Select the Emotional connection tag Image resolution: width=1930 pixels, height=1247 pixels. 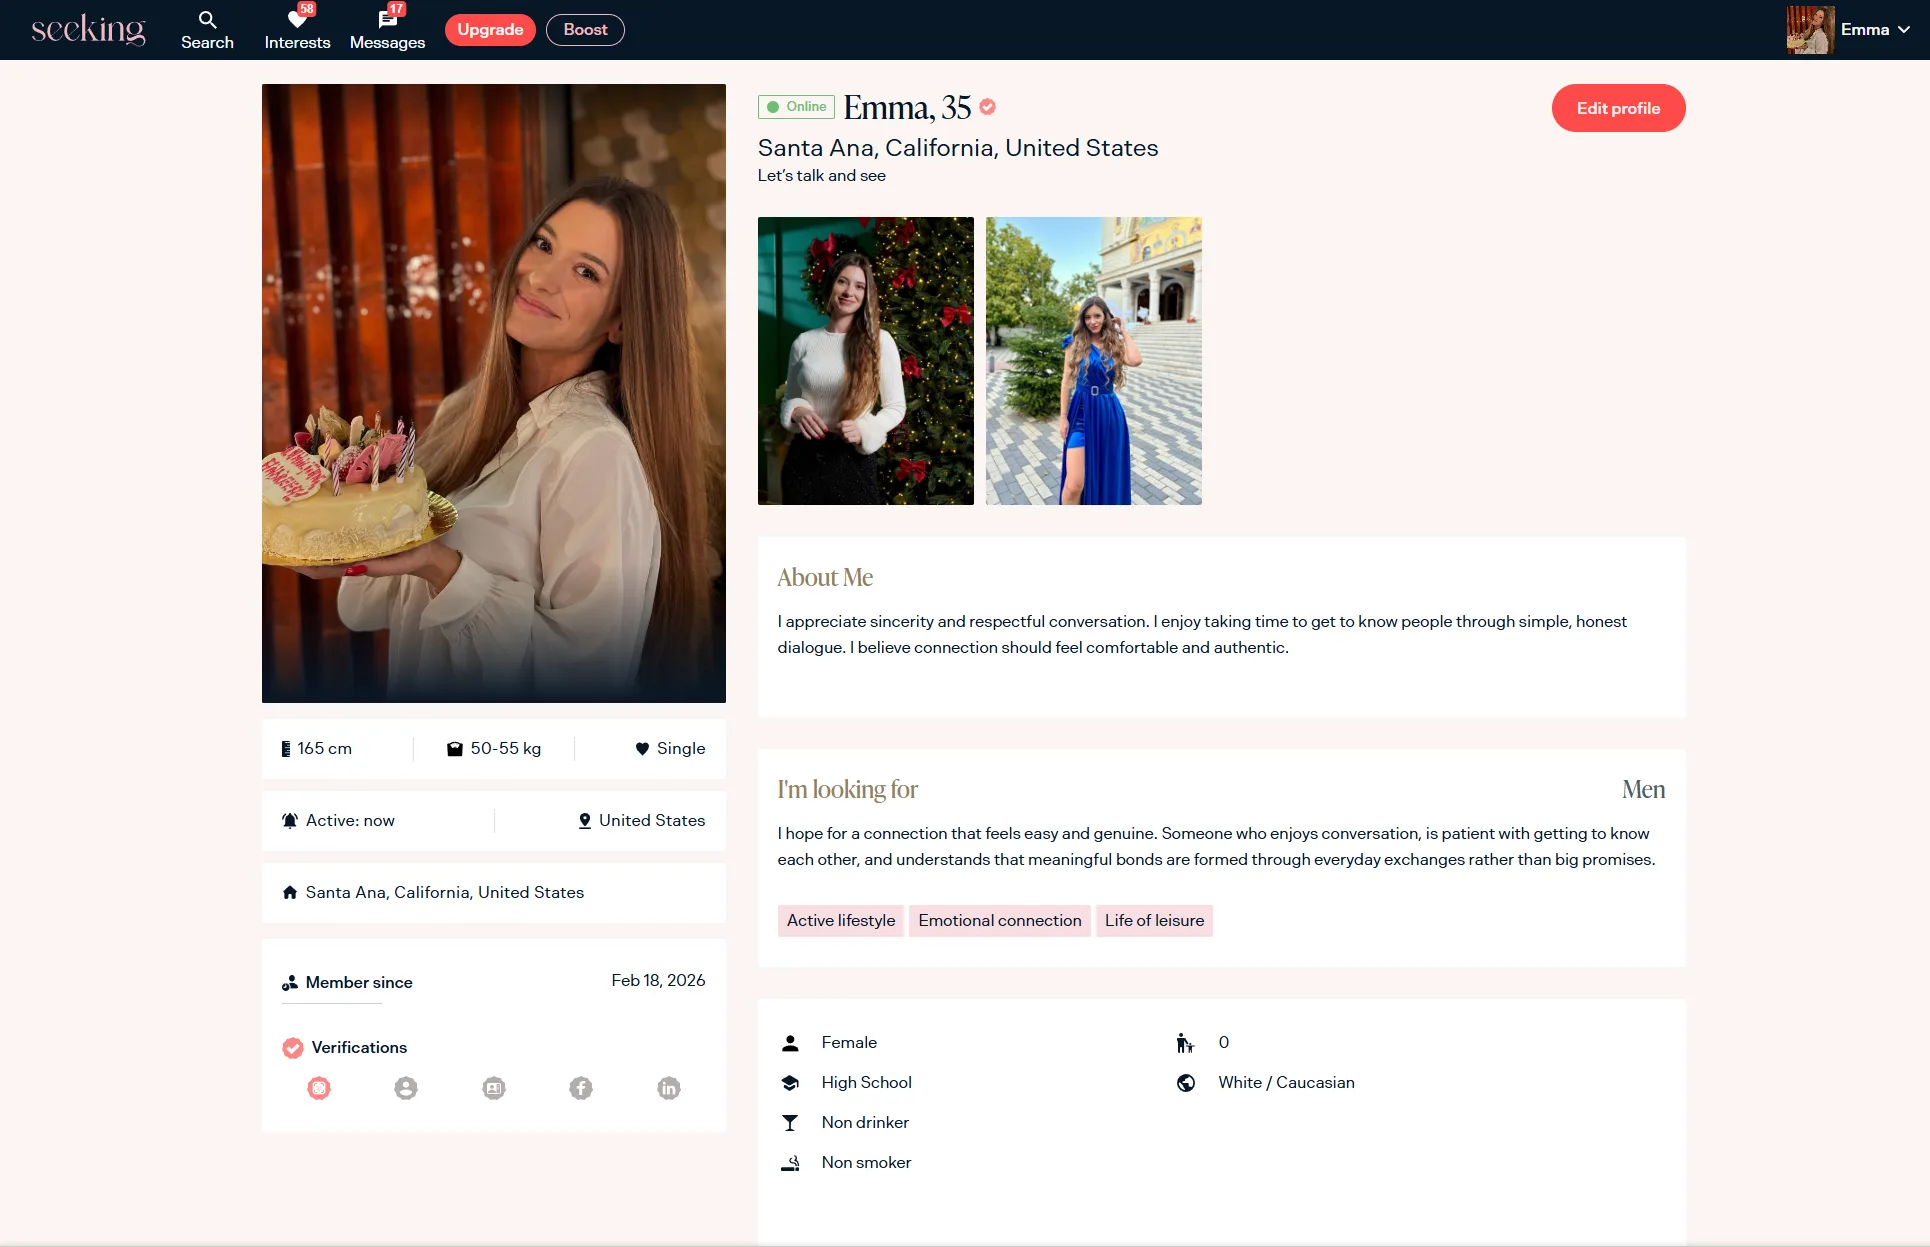pos(999,920)
